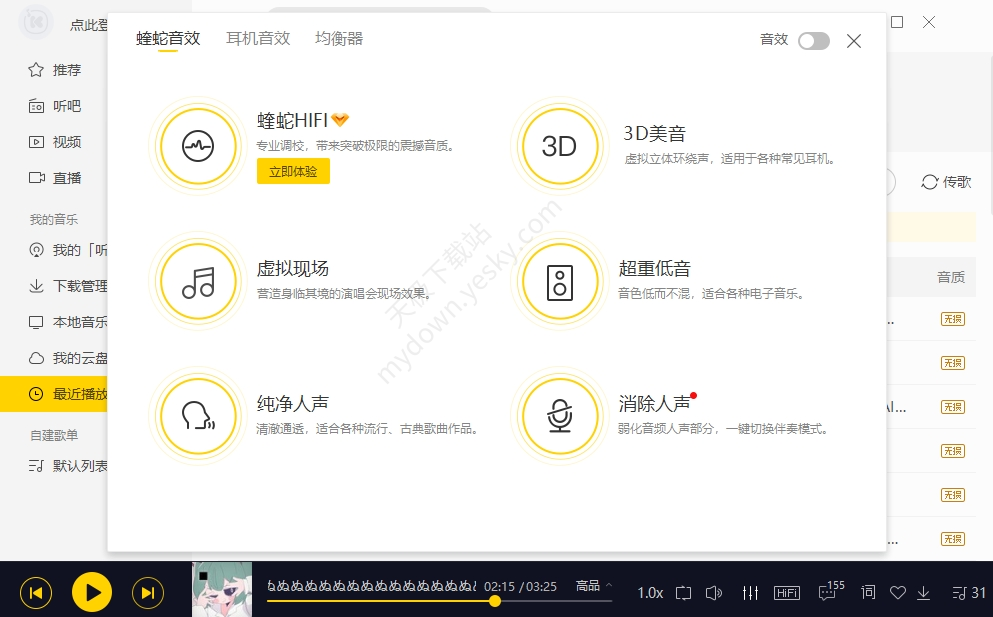Select the 3D美音 sound effect icon

tap(560, 146)
